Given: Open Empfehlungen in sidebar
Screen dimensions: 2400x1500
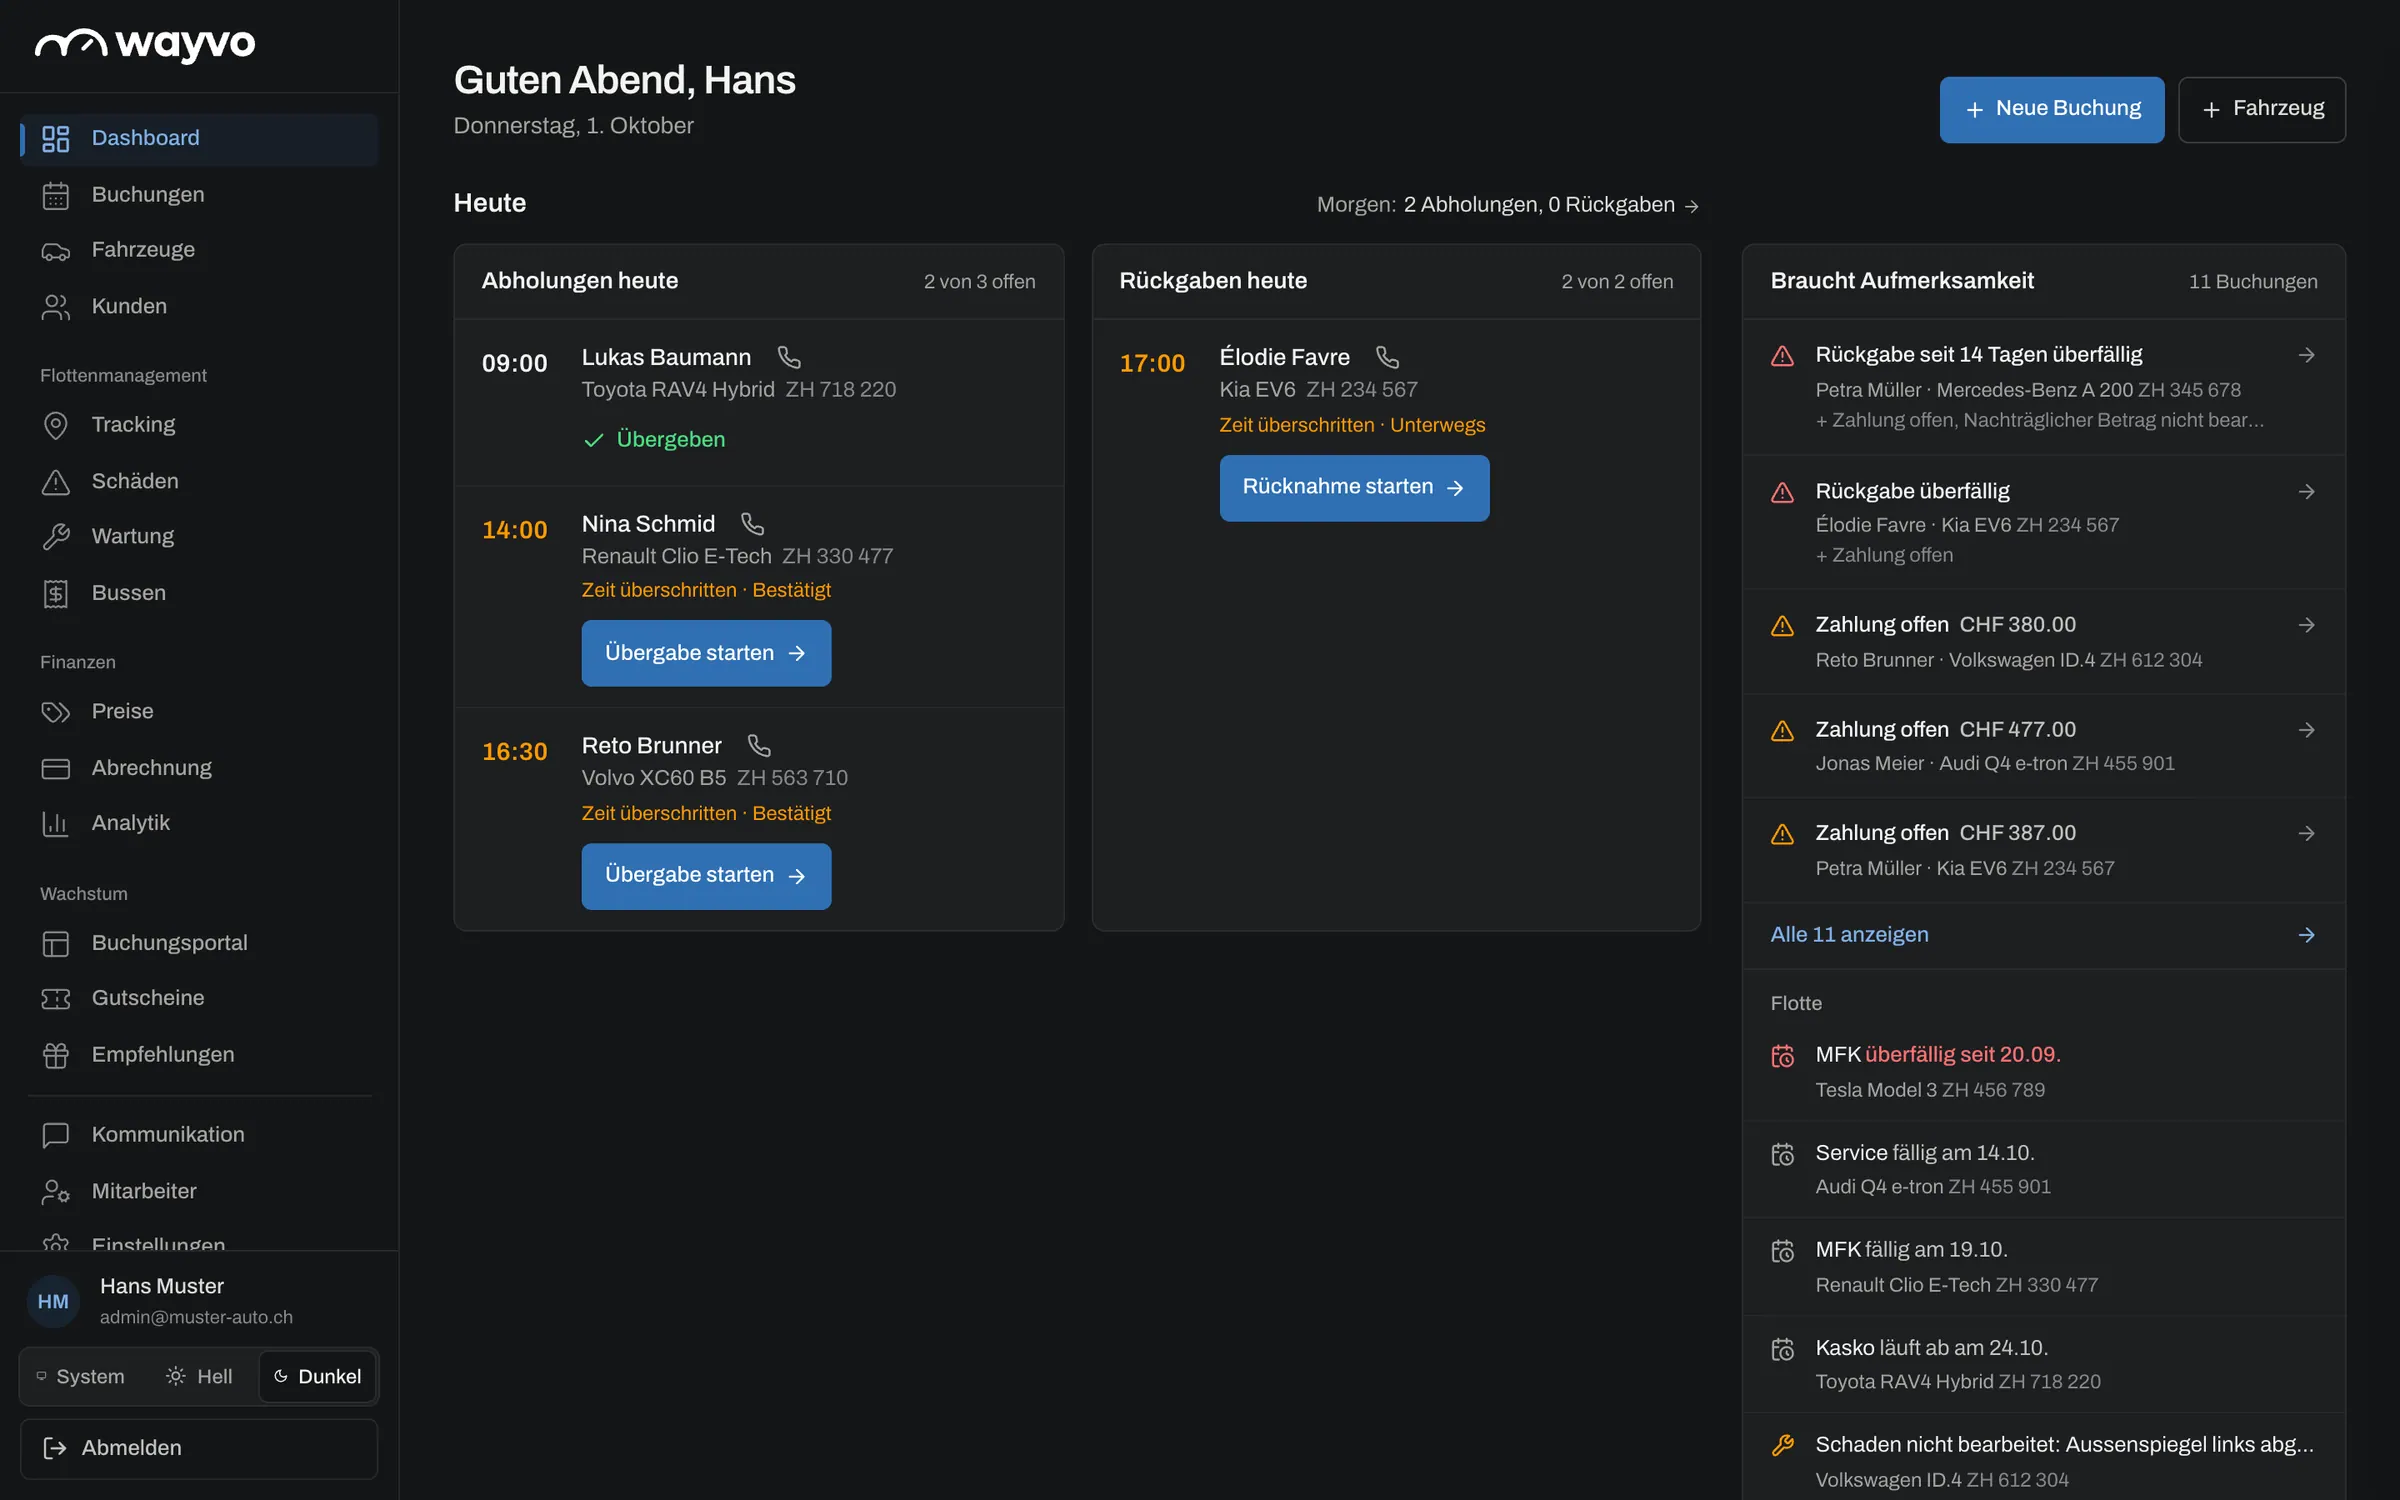Looking at the screenshot, I should coord(199,1055).
